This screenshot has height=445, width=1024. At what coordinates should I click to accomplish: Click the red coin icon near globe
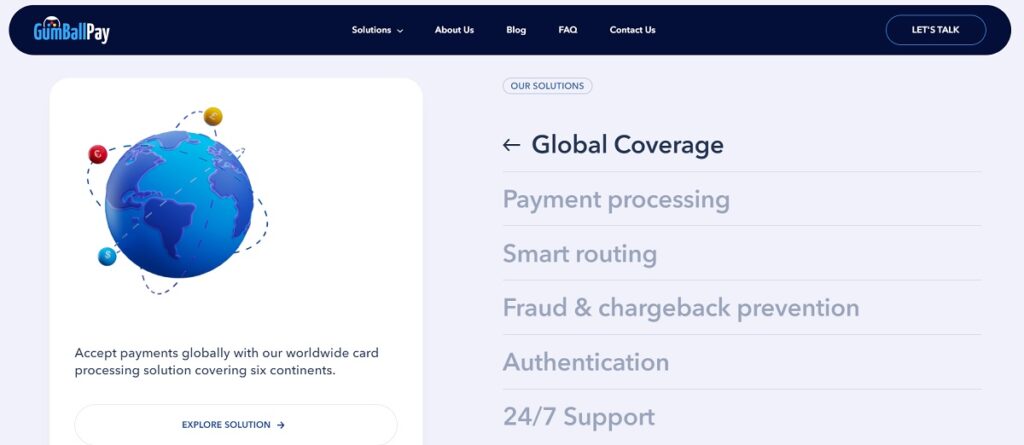coord(98,154)
